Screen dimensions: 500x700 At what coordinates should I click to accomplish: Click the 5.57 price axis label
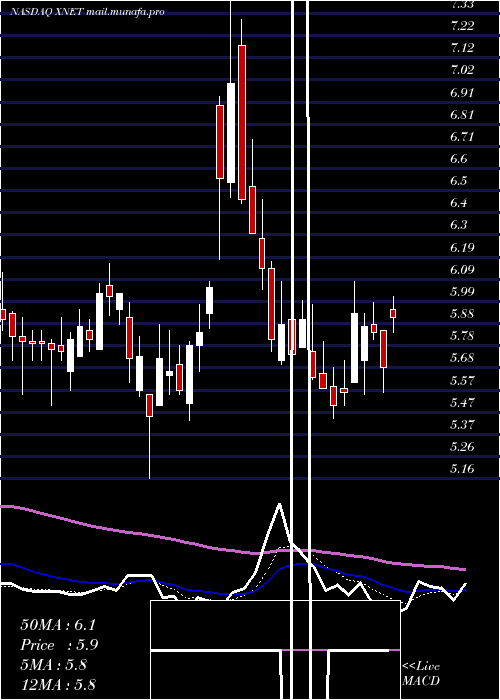point(462,380)
